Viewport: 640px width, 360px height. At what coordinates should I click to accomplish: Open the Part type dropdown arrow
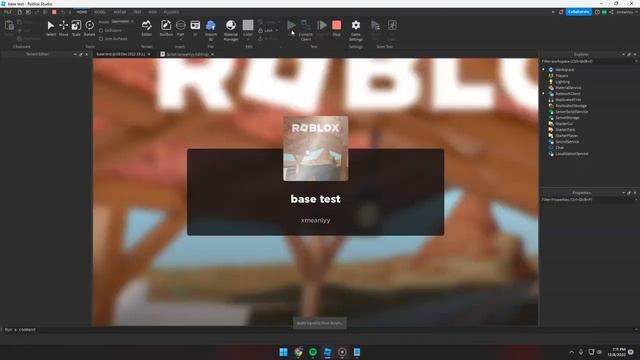click(x=180, y=40)
